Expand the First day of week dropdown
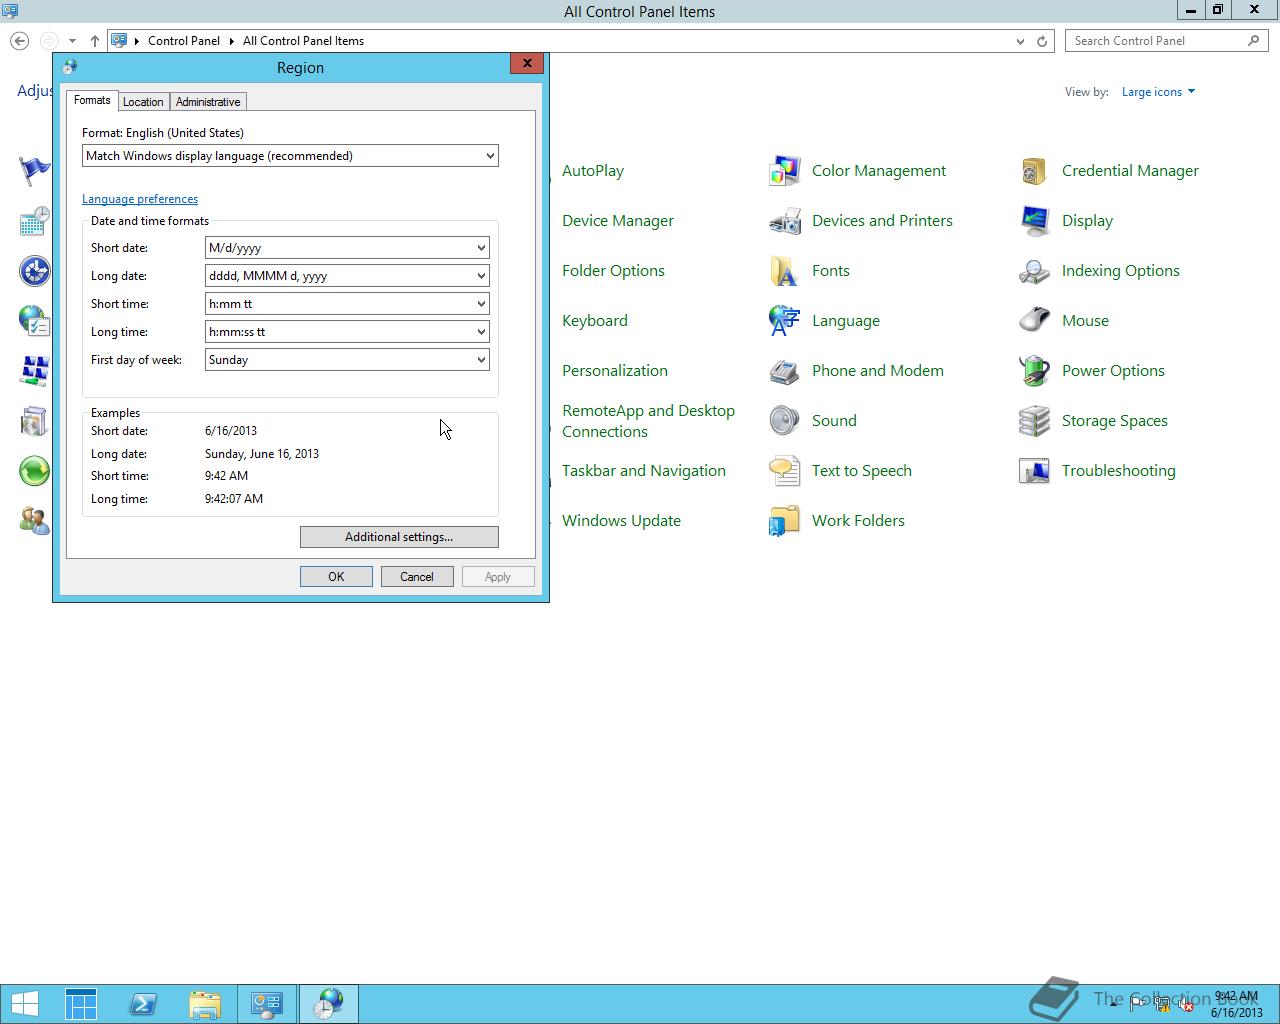The height and width of the screenshot is (1024, 1280). coord(347,360)
